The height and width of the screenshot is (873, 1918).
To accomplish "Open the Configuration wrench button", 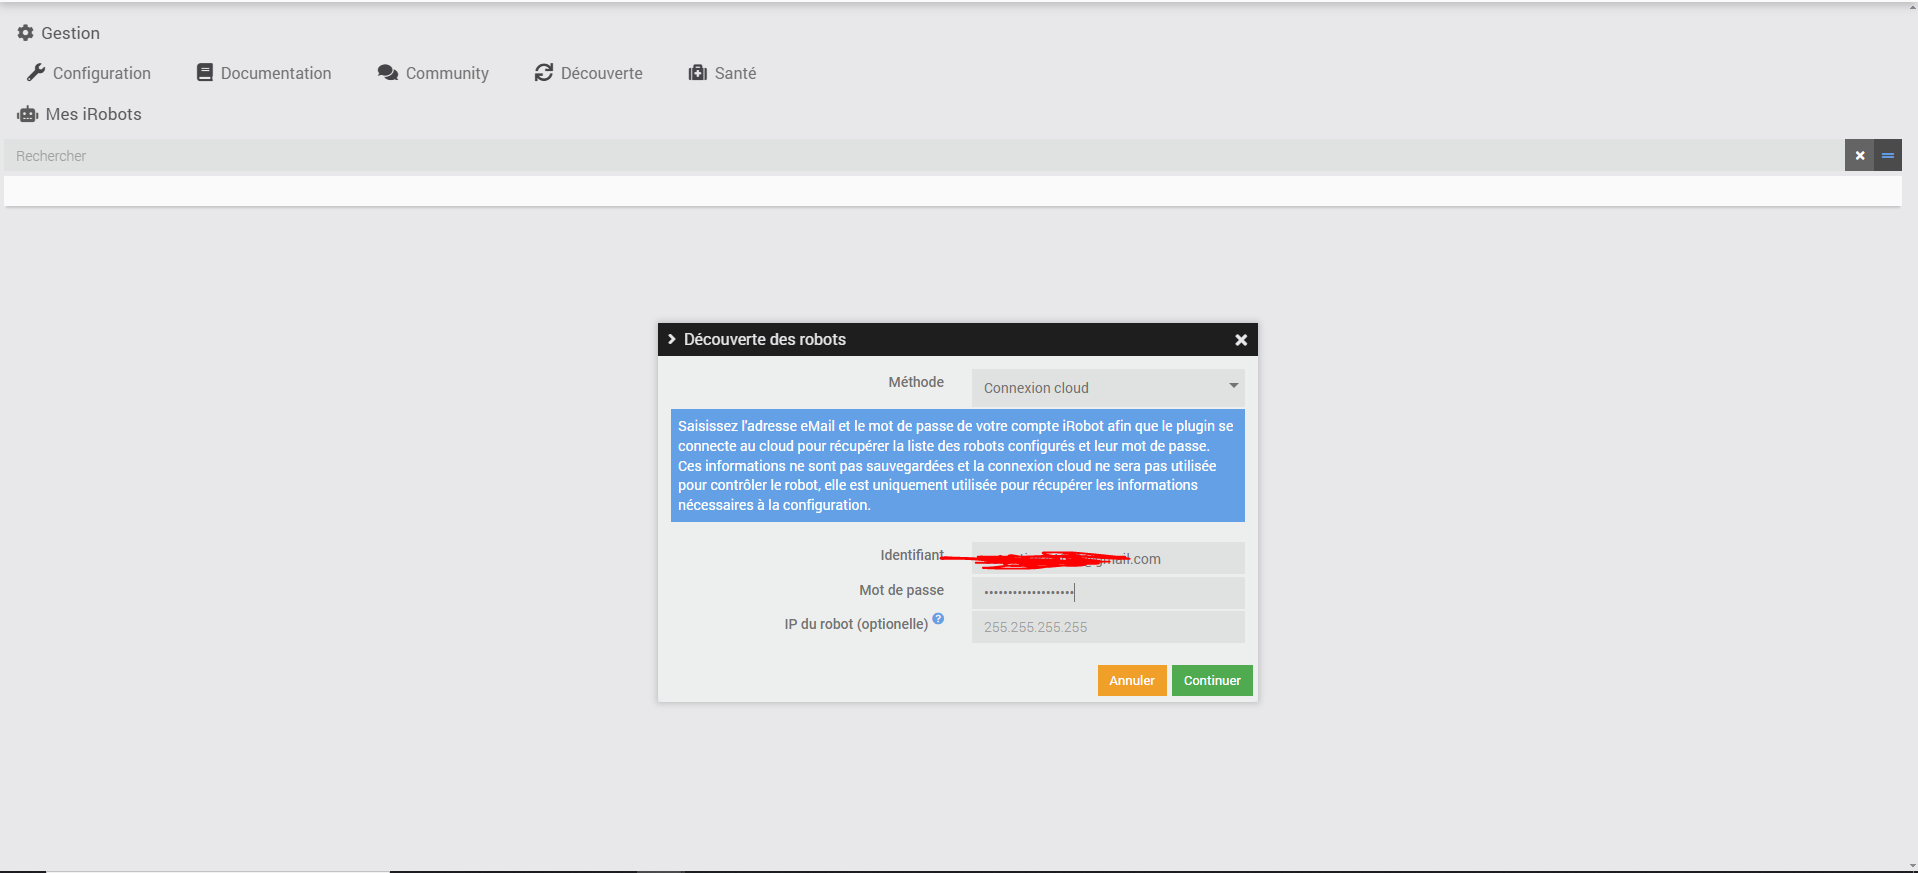I will 89,73.
